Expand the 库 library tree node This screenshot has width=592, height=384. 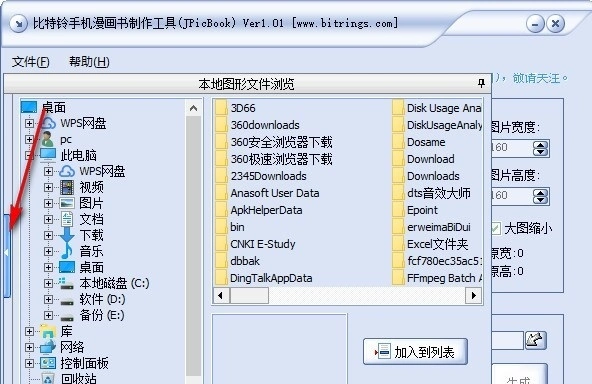[29, 332]
